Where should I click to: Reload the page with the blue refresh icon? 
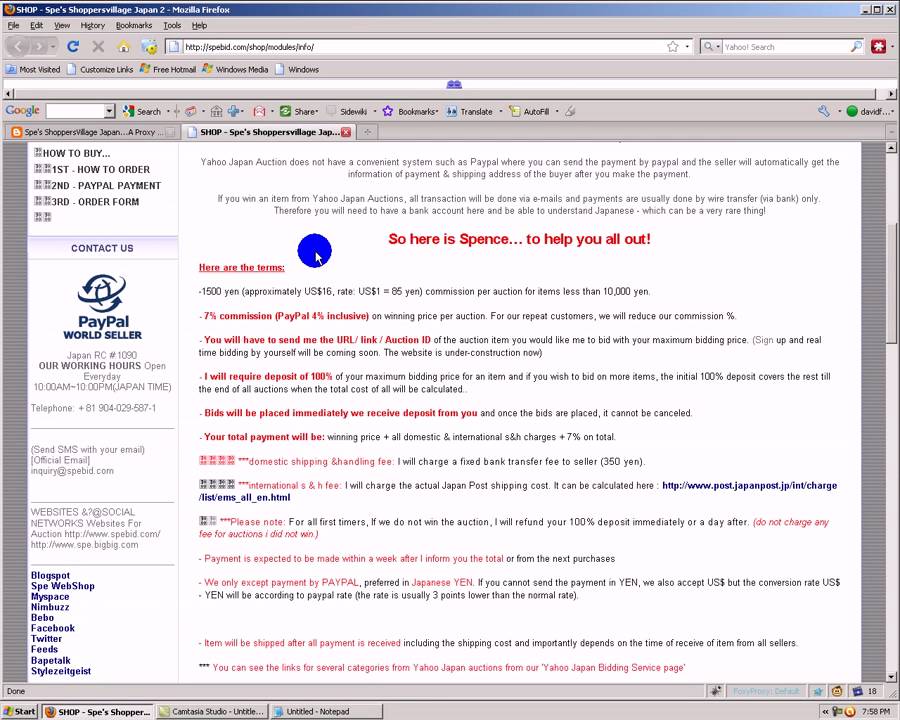pos(73,47)
